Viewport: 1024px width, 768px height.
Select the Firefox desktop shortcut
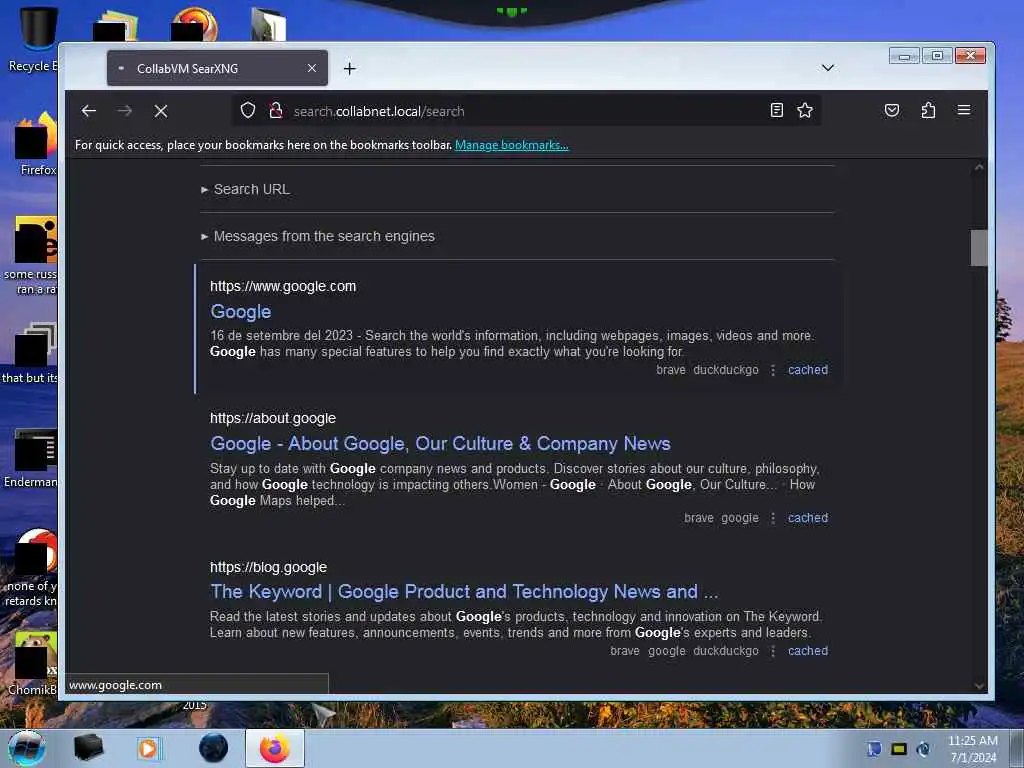tap(37, 144)
